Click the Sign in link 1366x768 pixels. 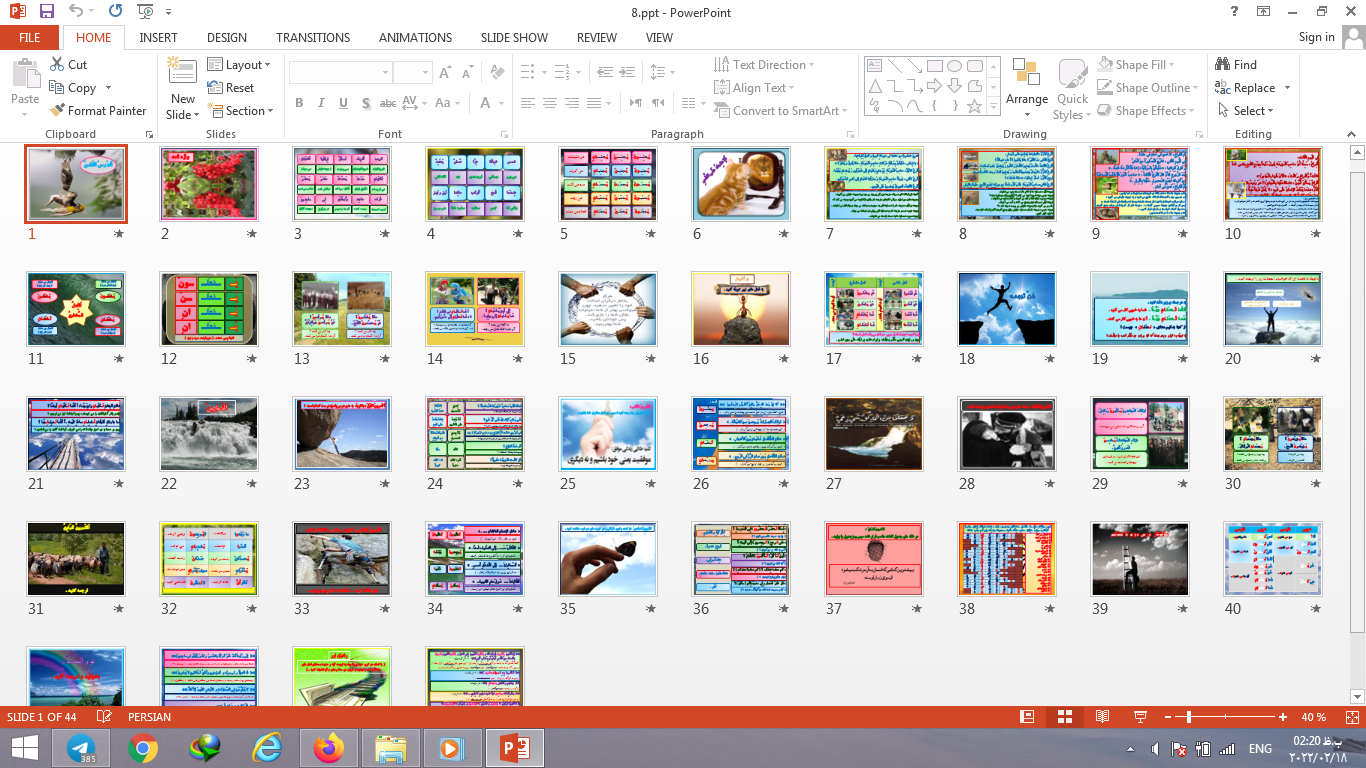click(x=1316, y=37)
